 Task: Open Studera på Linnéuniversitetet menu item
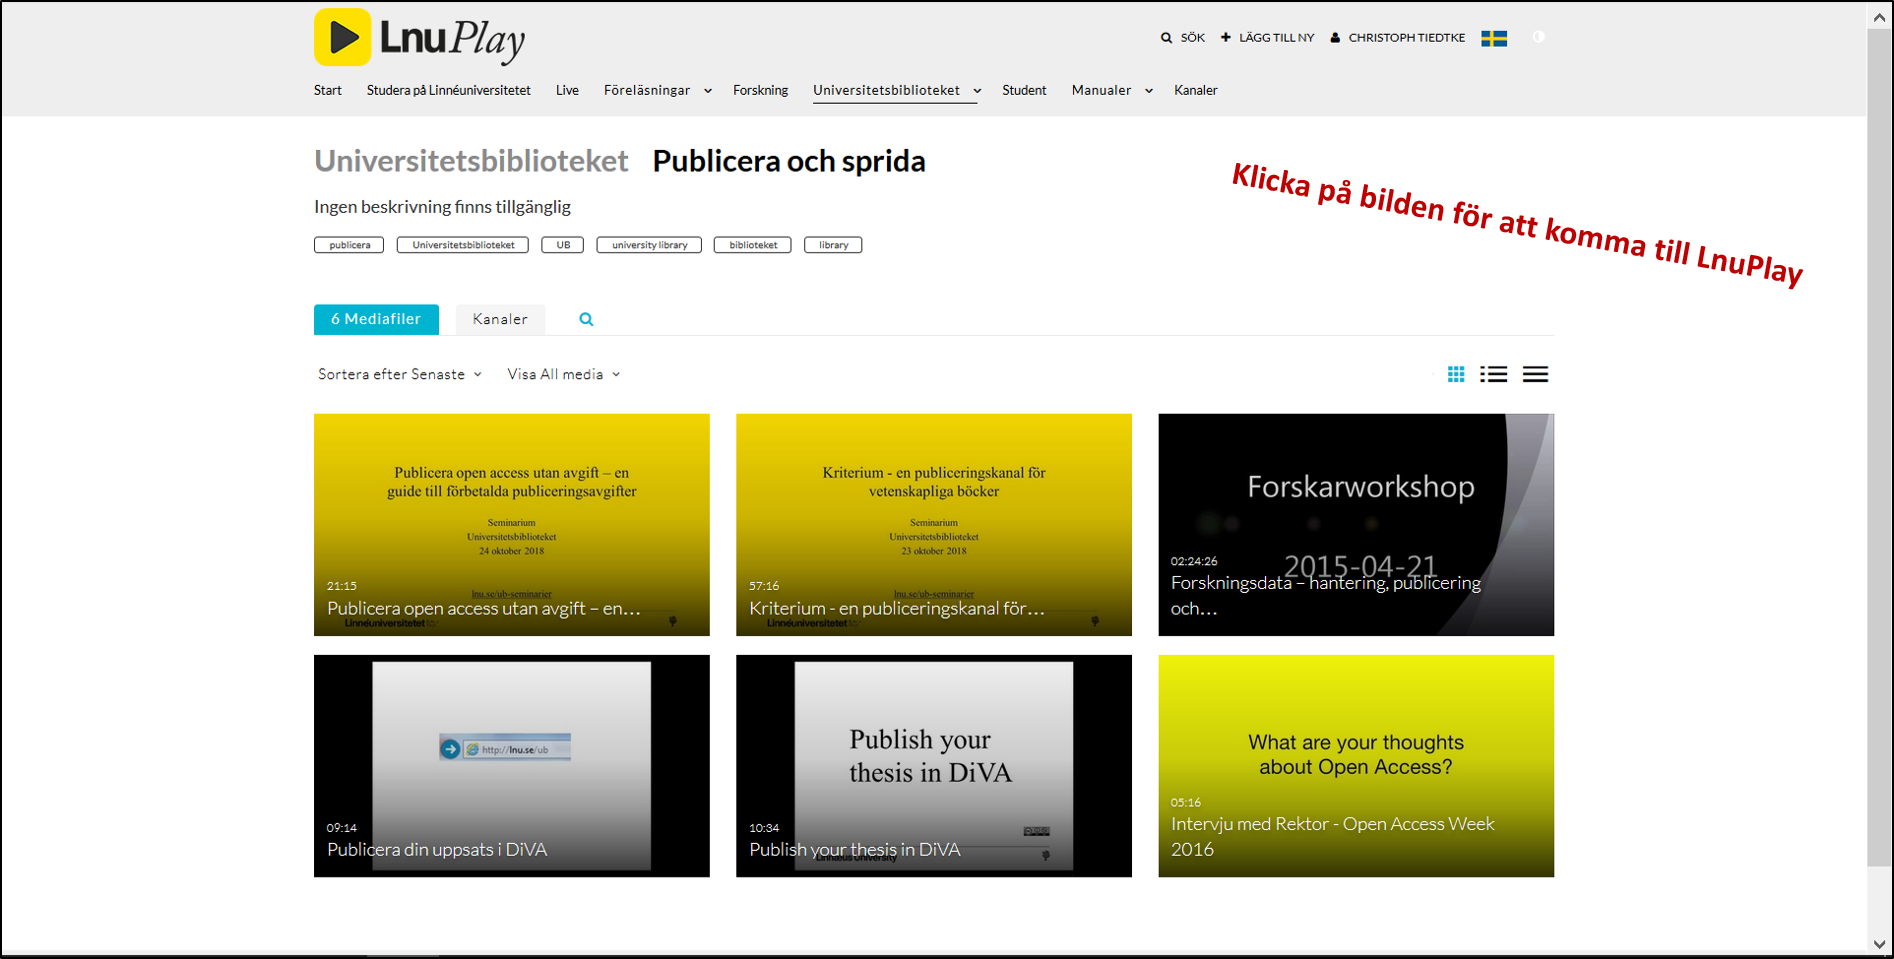pos(449,90)
